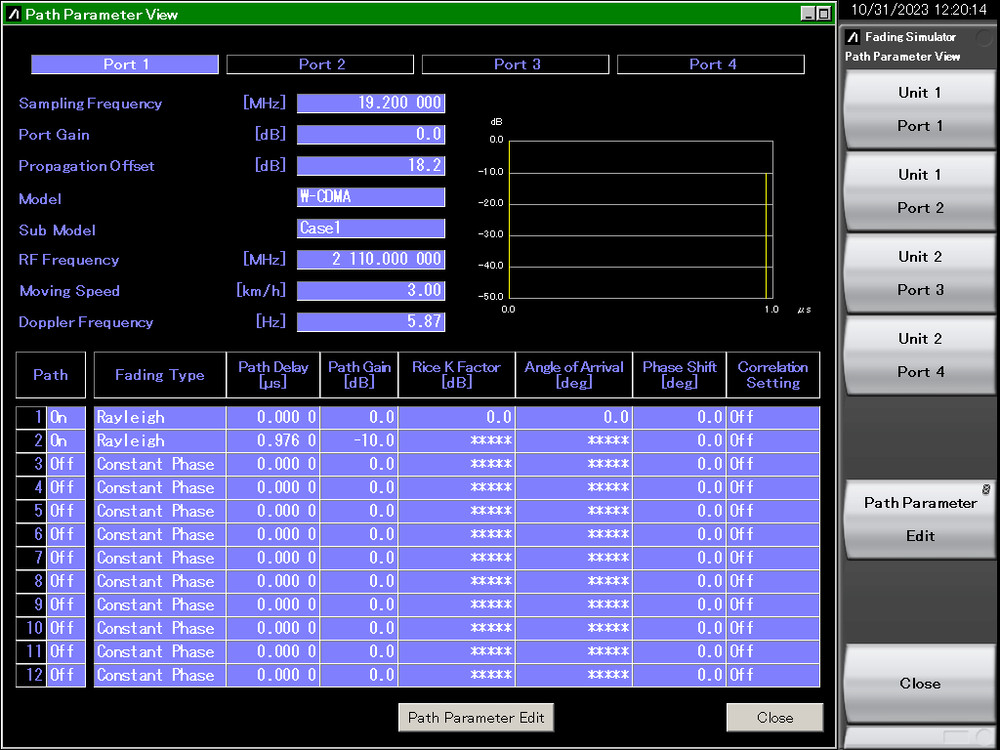
Task: Click path 9 Constant Phase fading type cell
Action: pyautogui.click(x=160, y=605)
